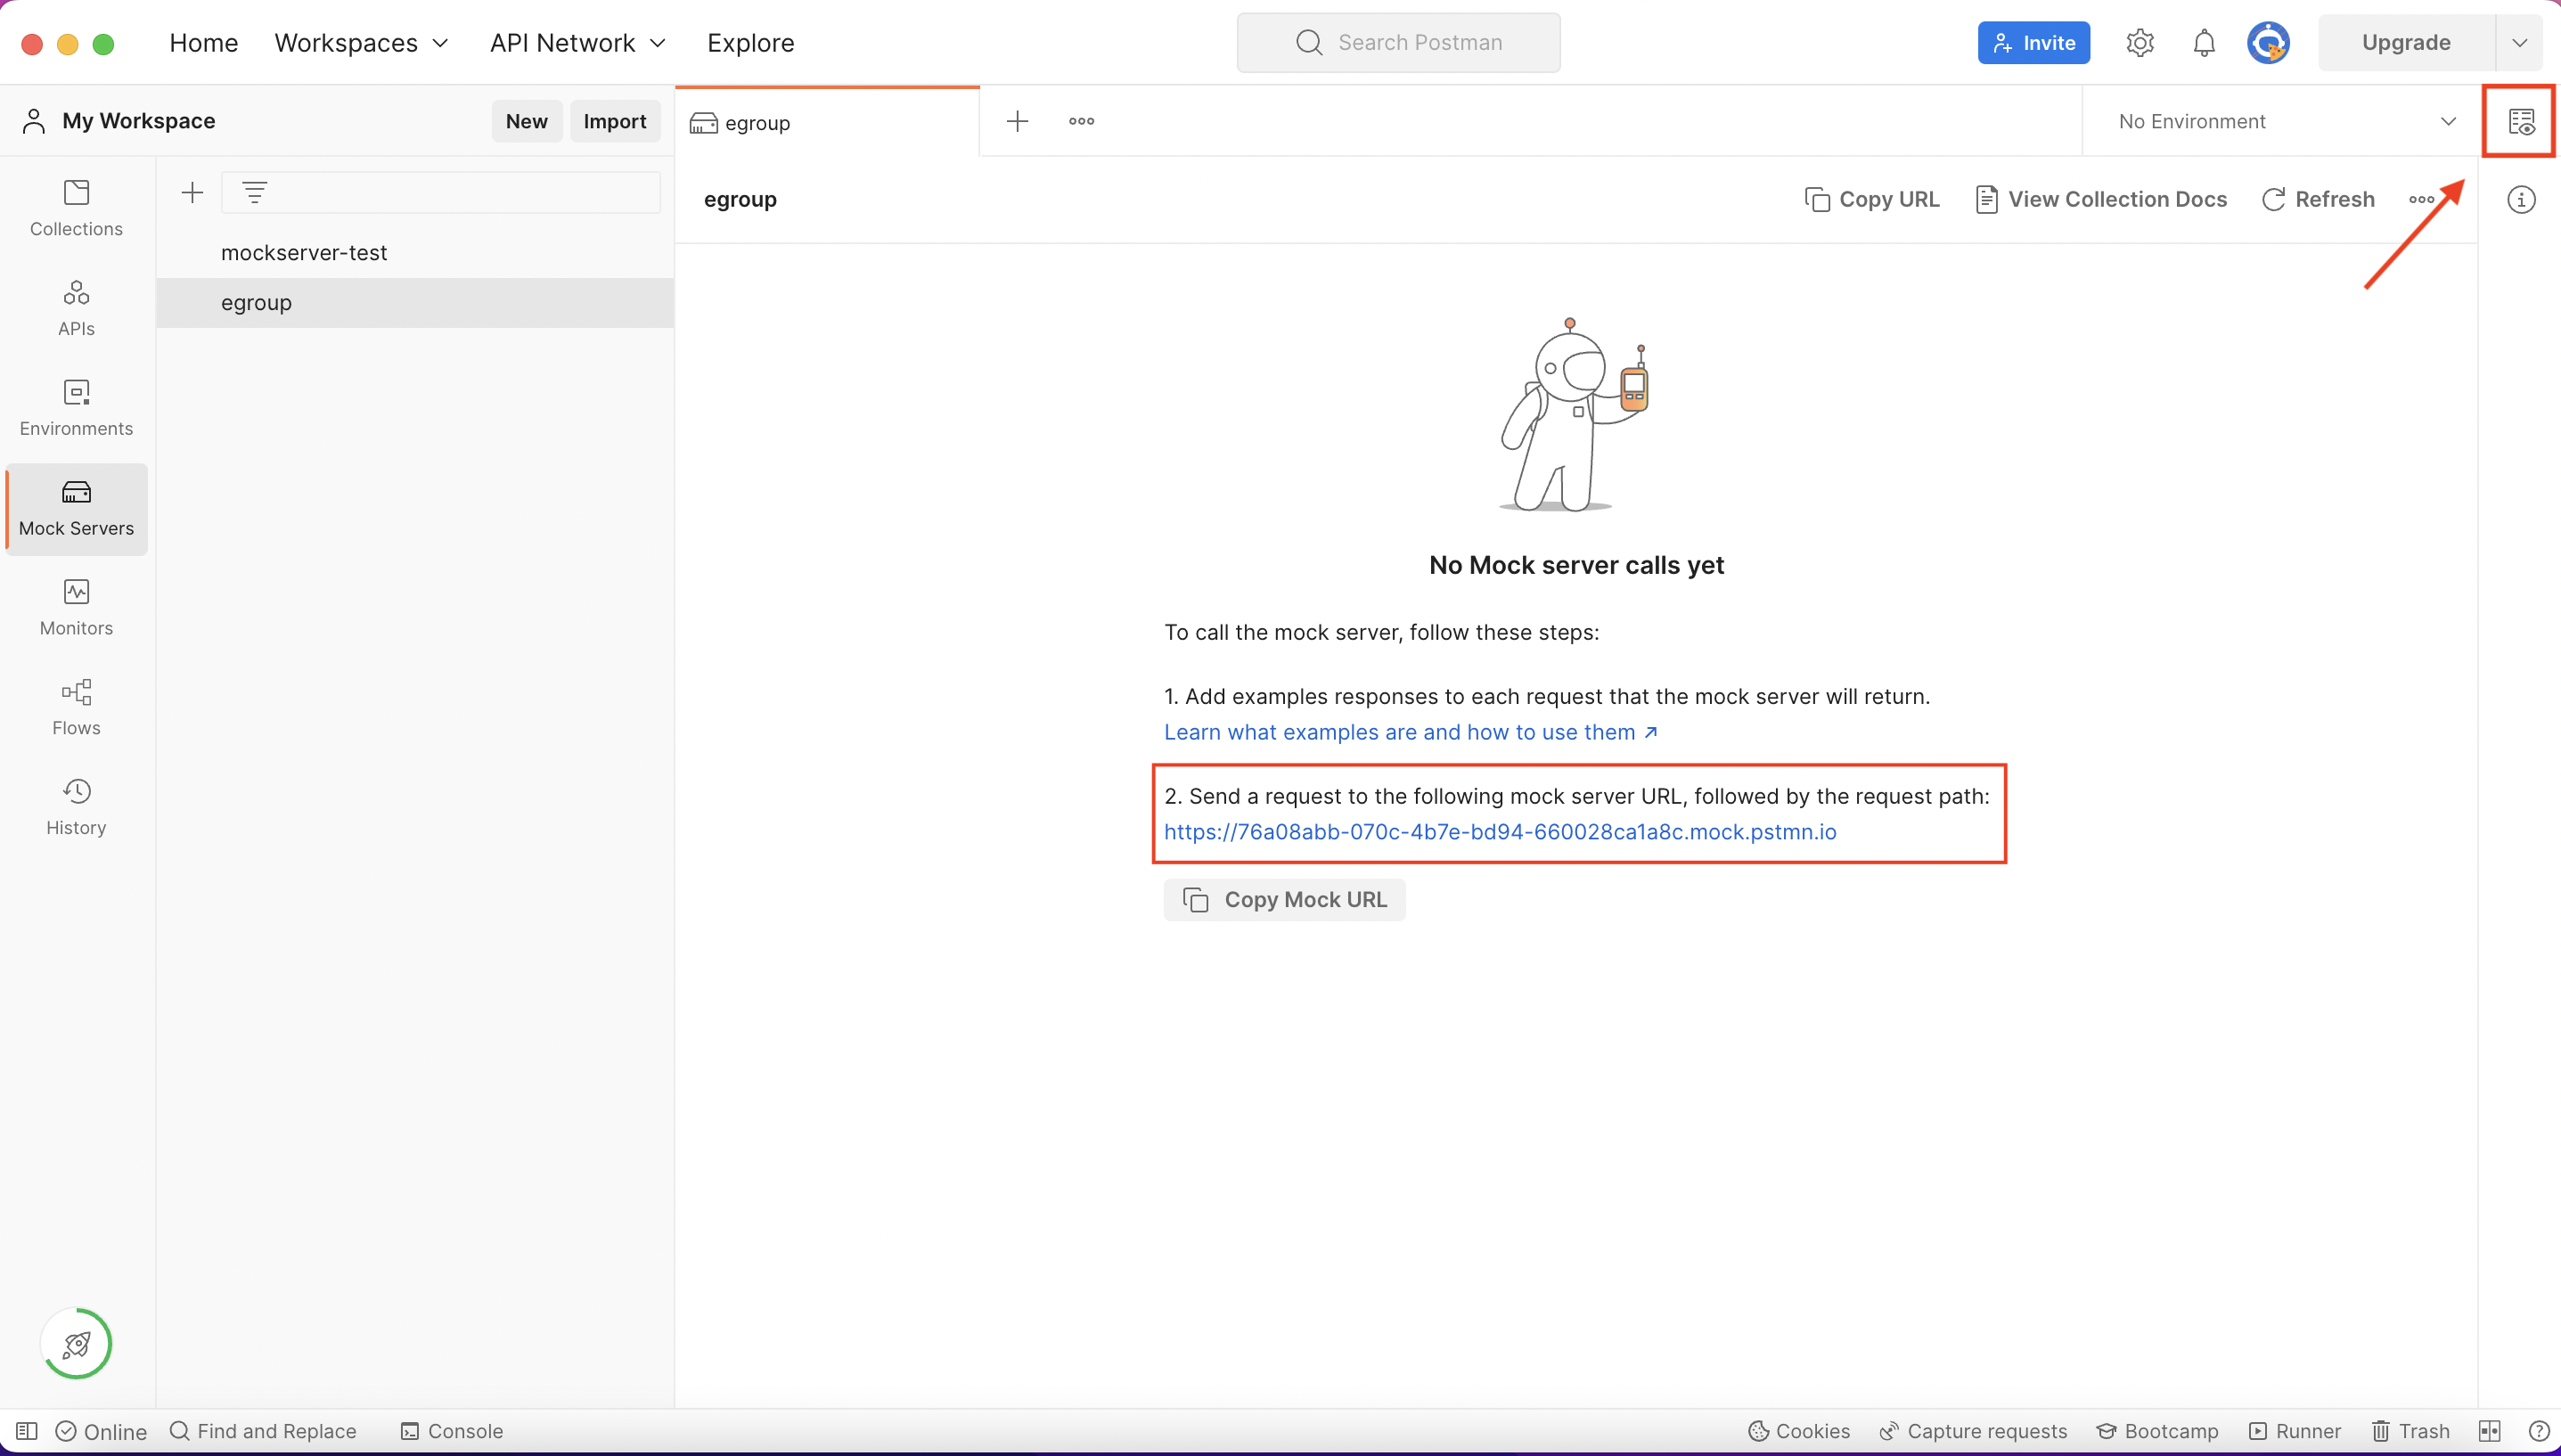The width and height of the screenshot is (2561, 1456).
Task: Open the History sidebar panel
Action: 75,806
